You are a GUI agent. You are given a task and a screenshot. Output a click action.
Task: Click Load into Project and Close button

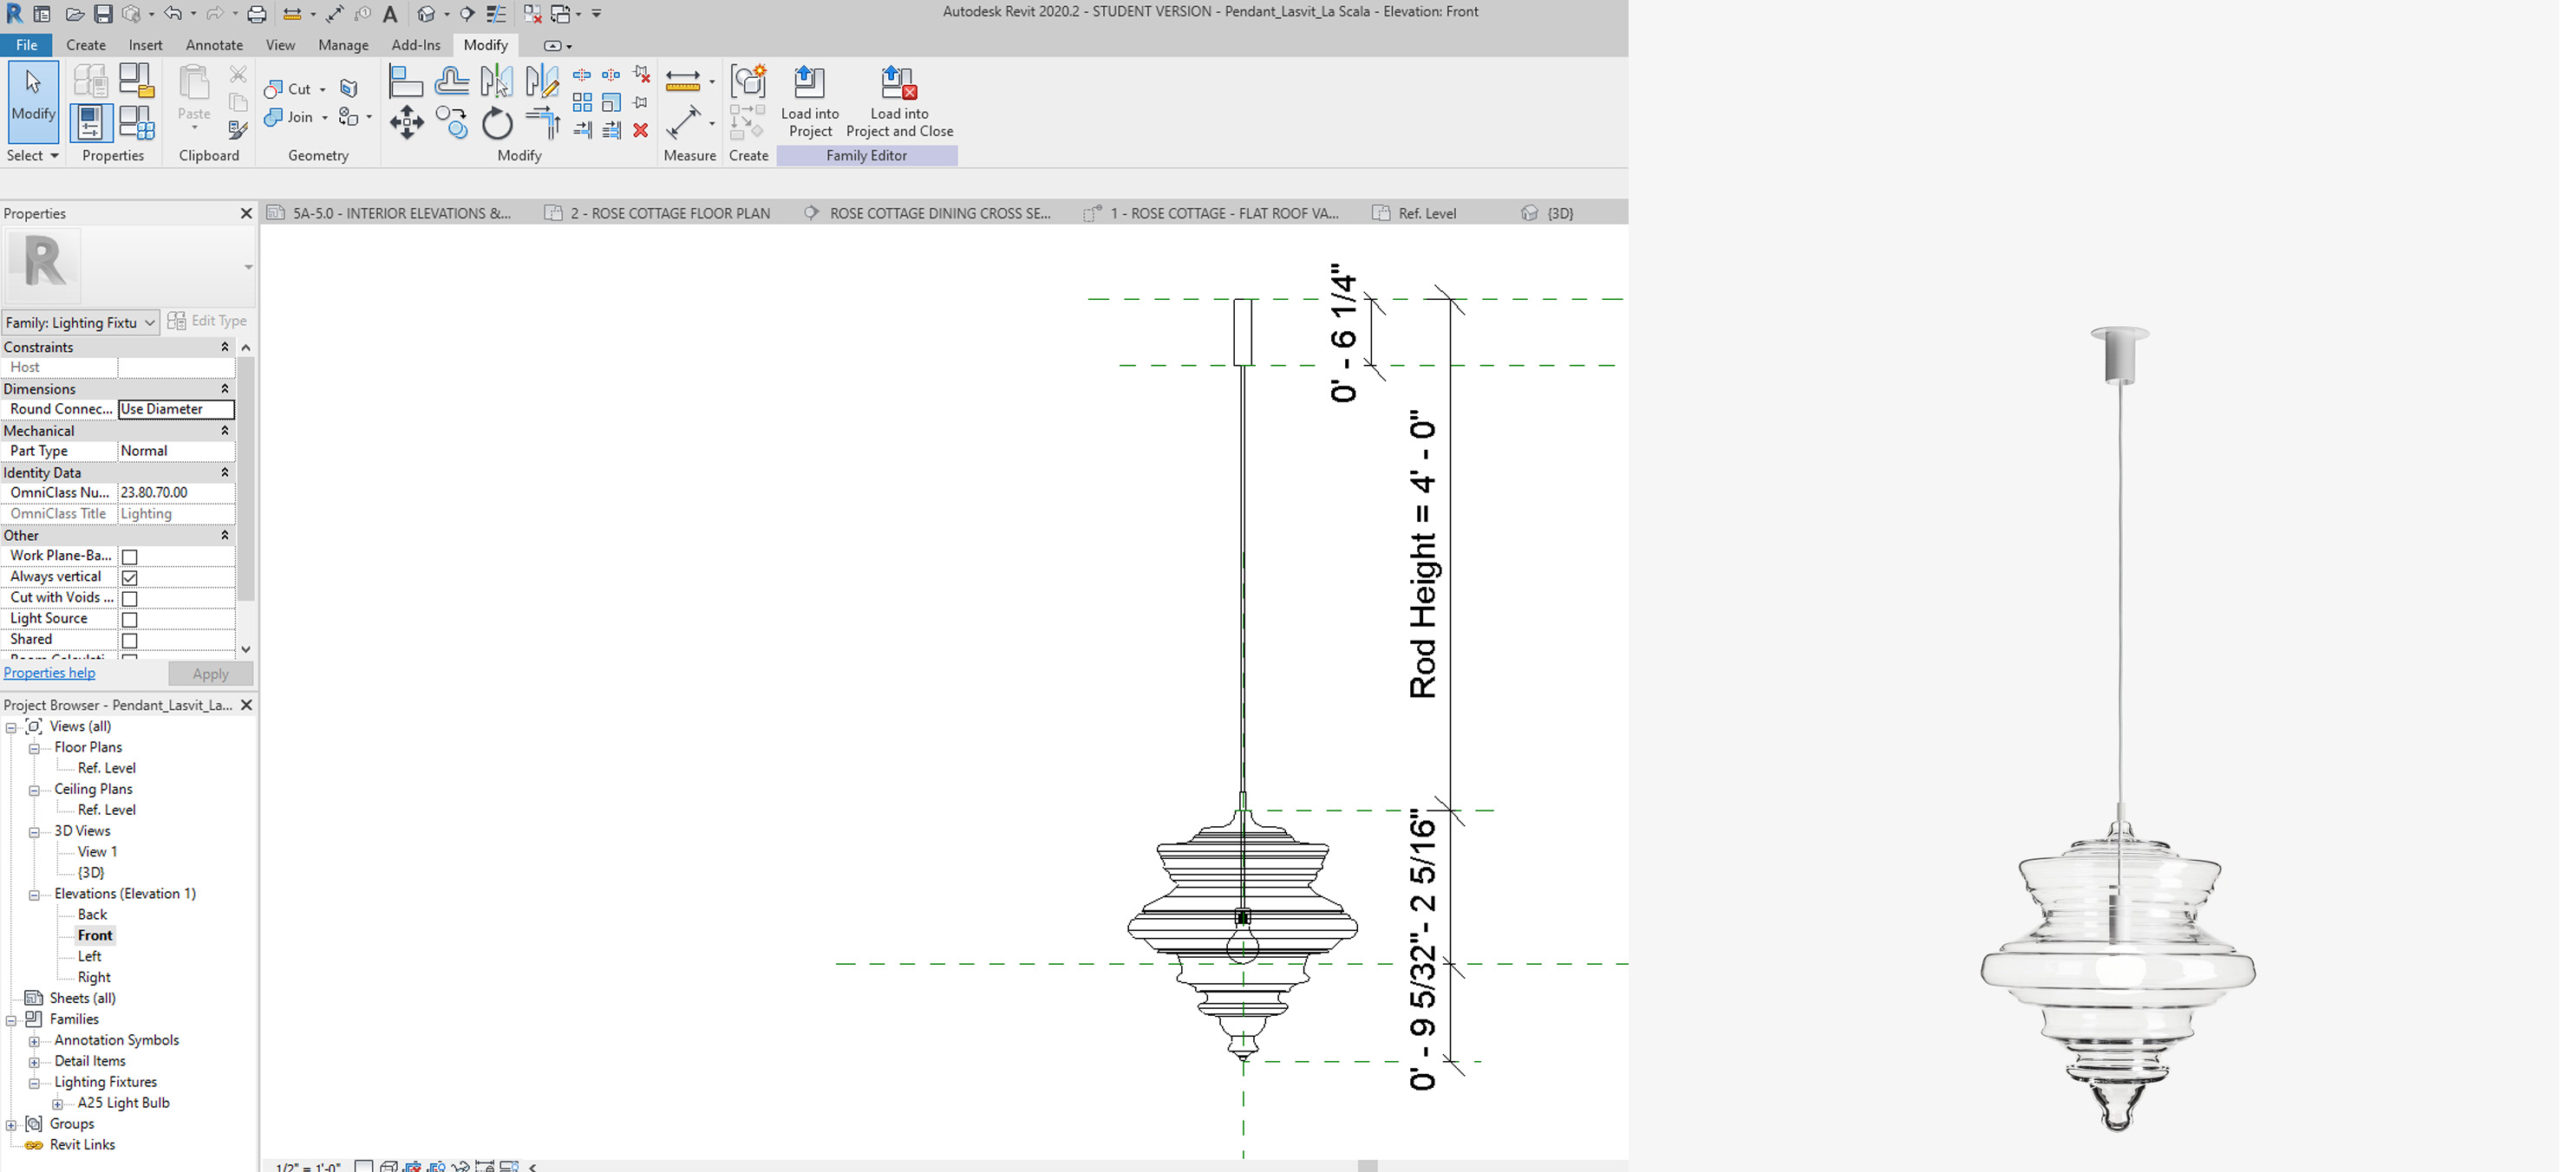pos(899,102)
